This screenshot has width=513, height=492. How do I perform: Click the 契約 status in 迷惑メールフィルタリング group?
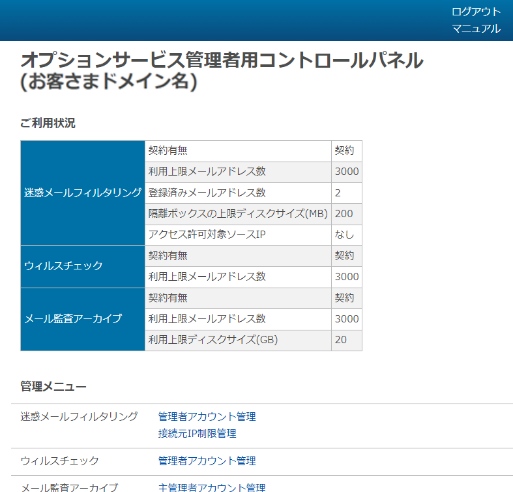[347, 151]
